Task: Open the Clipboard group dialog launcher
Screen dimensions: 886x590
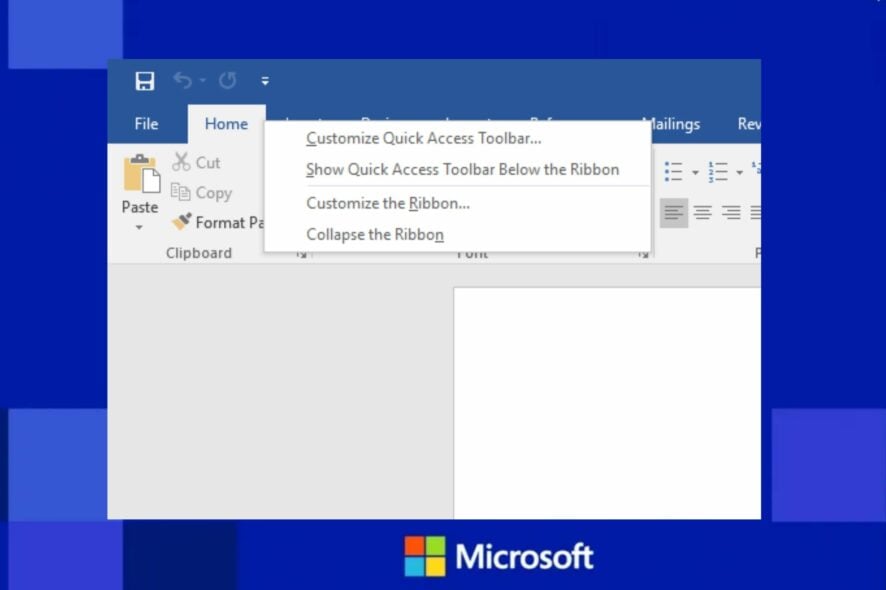Action: [x=302, y=254]
